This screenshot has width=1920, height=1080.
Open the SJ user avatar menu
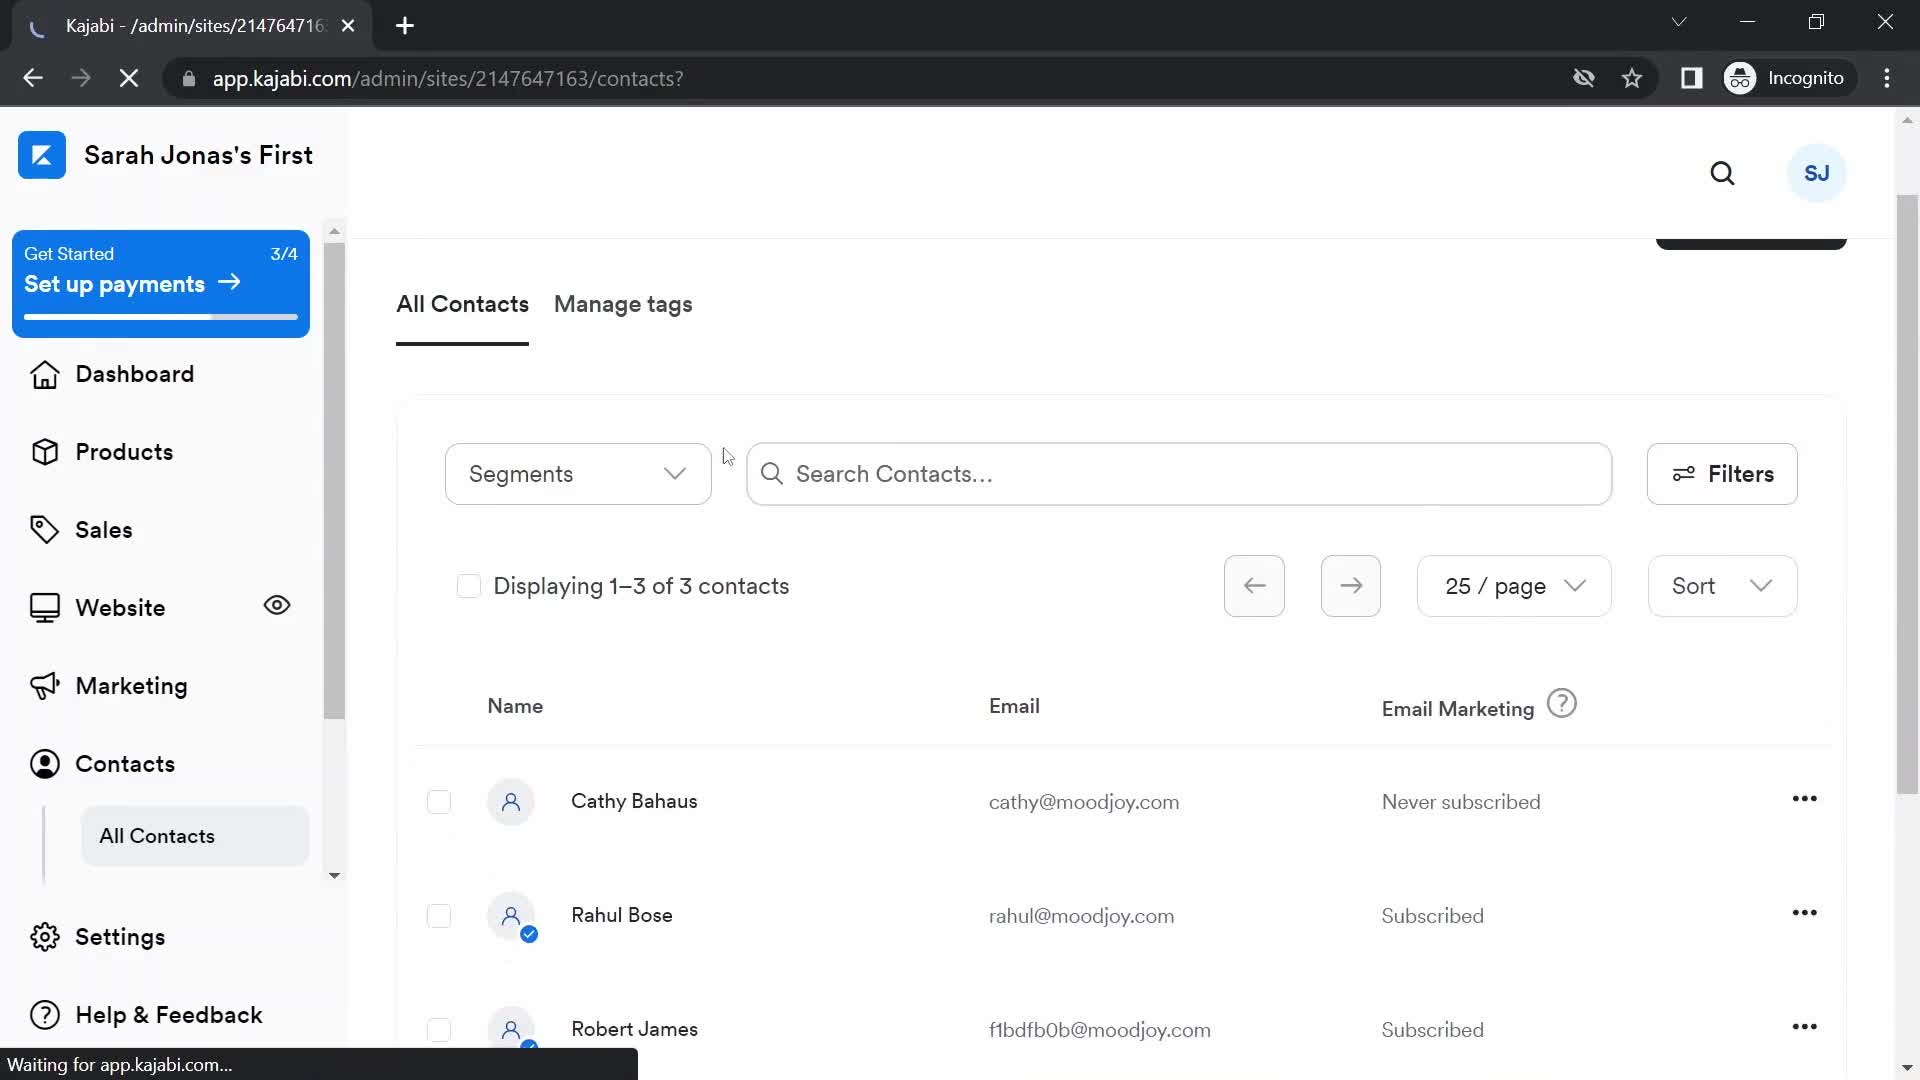click(x=1816, y=174)
